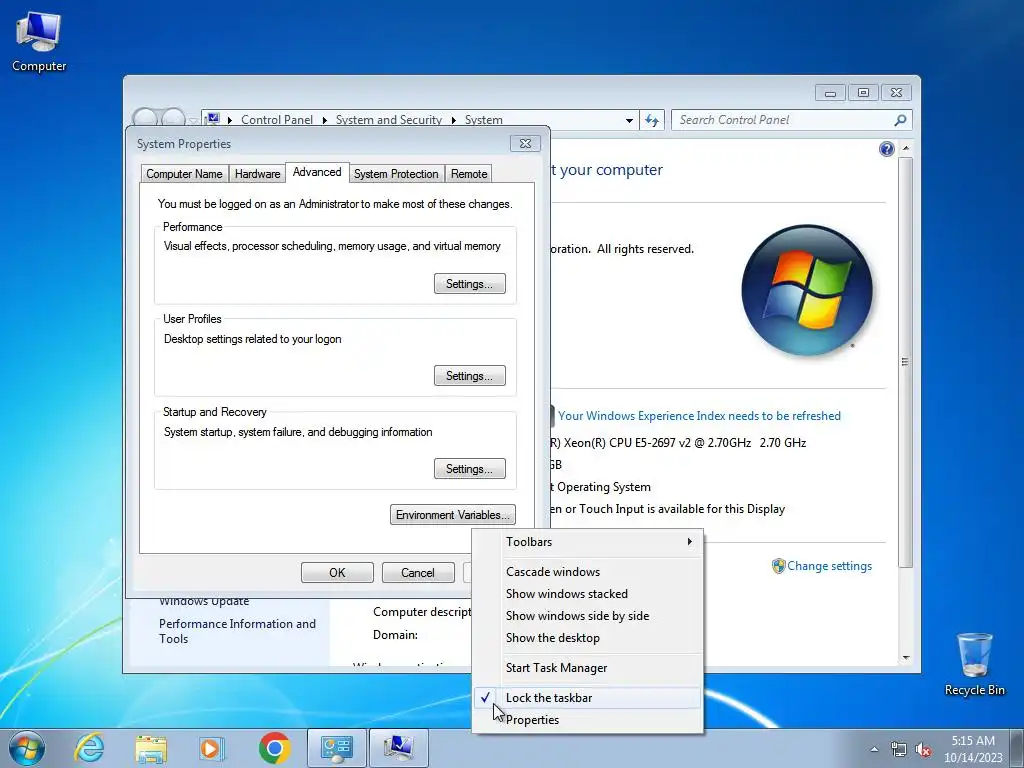Click the Forward button in Control Panel window
Screen dimensions: 1024x768
pos(173,117)
